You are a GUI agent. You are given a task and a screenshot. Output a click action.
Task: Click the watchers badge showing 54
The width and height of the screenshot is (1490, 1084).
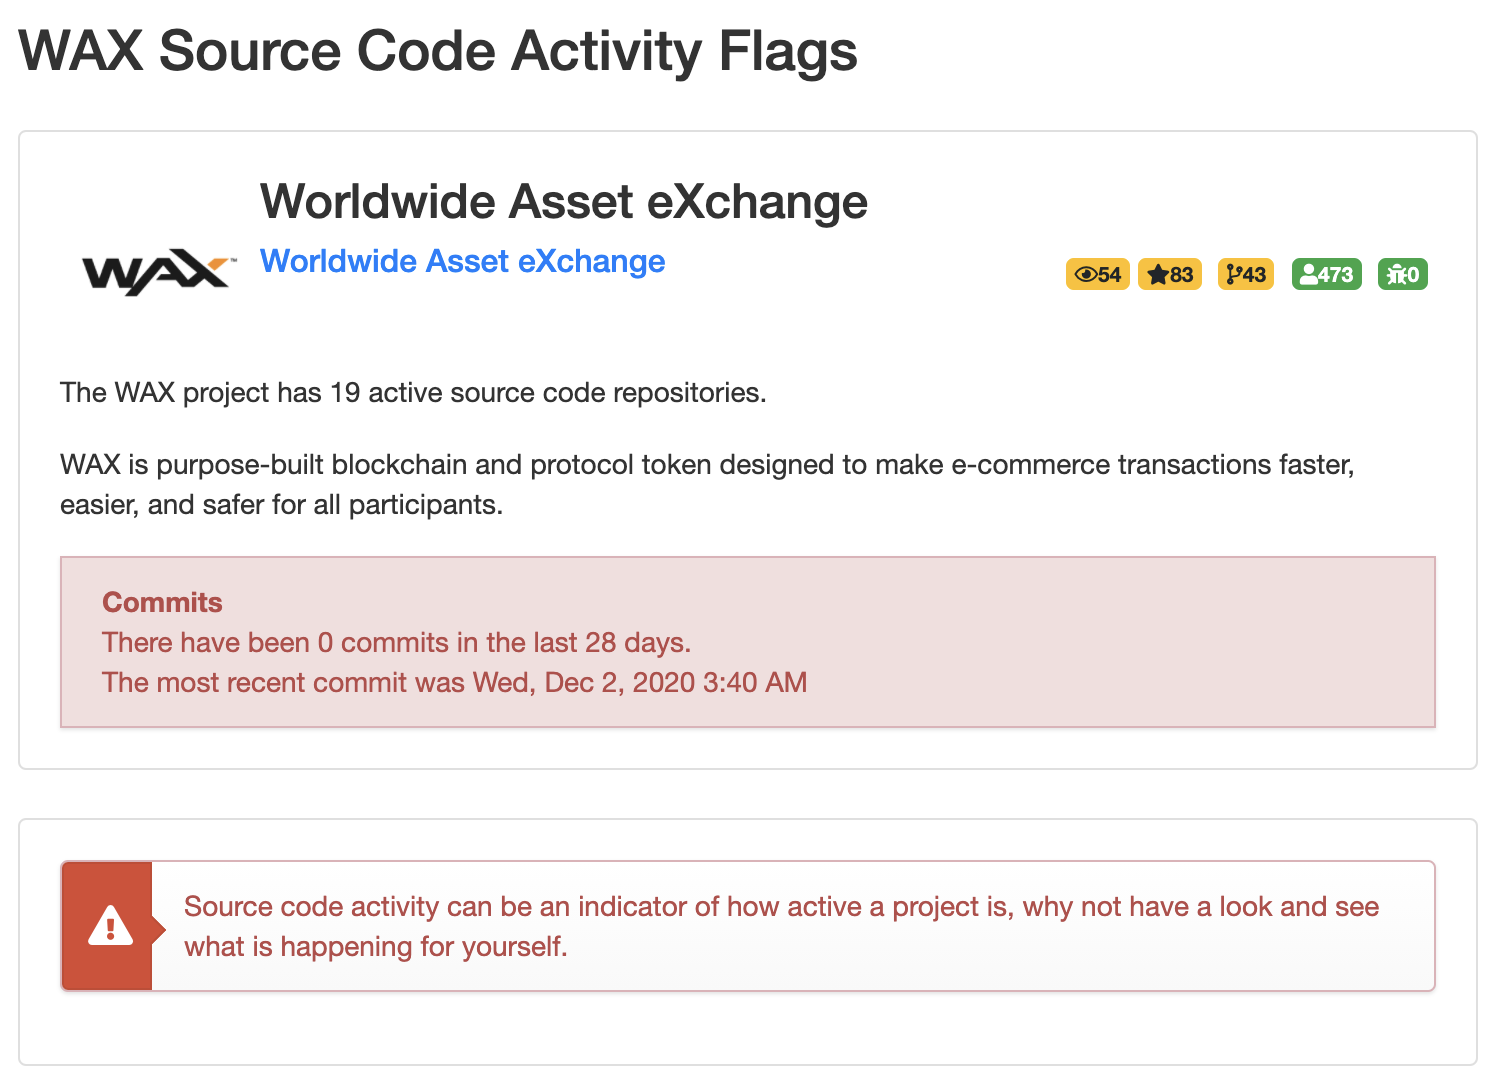point(1097,274)
